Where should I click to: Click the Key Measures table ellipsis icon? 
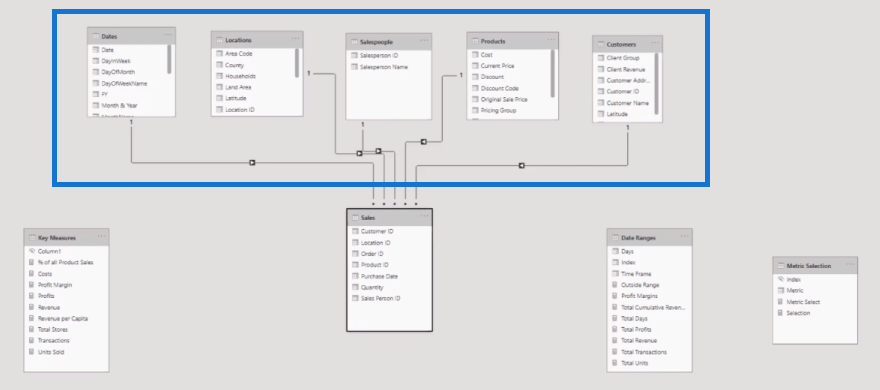(102, 236)
